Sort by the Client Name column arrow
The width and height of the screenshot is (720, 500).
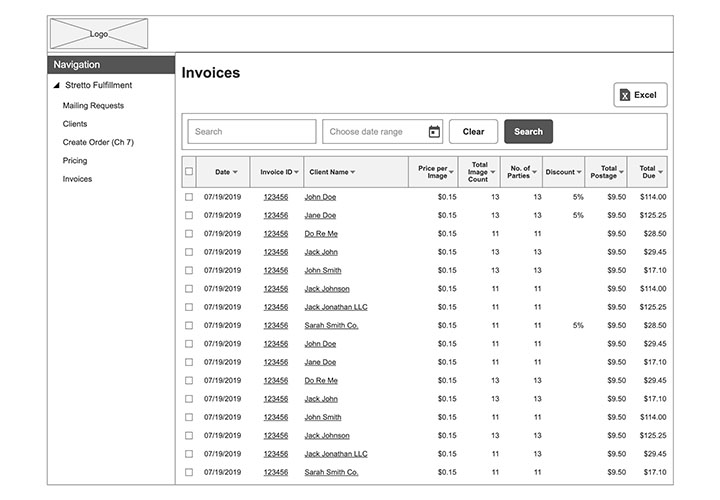353,172
